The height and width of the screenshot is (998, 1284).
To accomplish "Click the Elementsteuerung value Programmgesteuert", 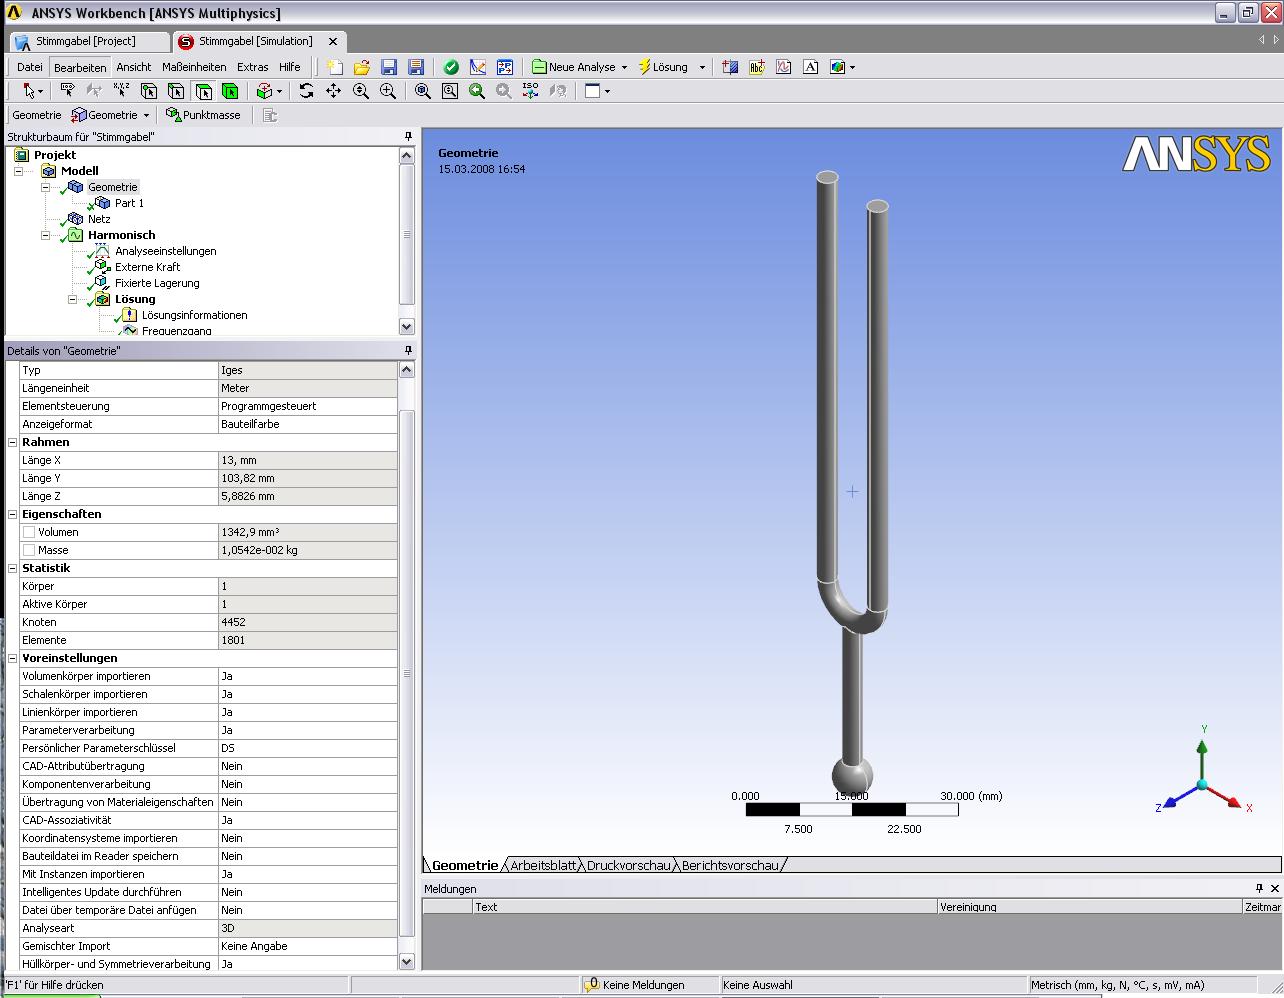I will (x=308, y=406).
